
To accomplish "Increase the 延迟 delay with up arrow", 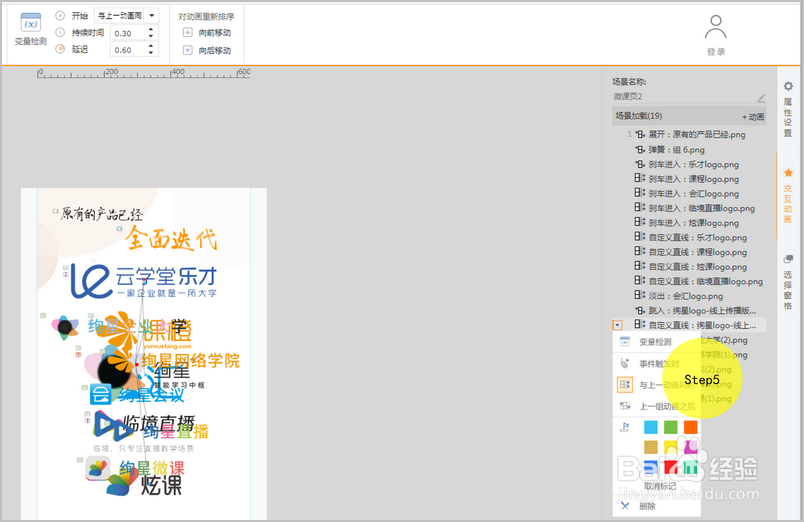I will coord(151,46).
